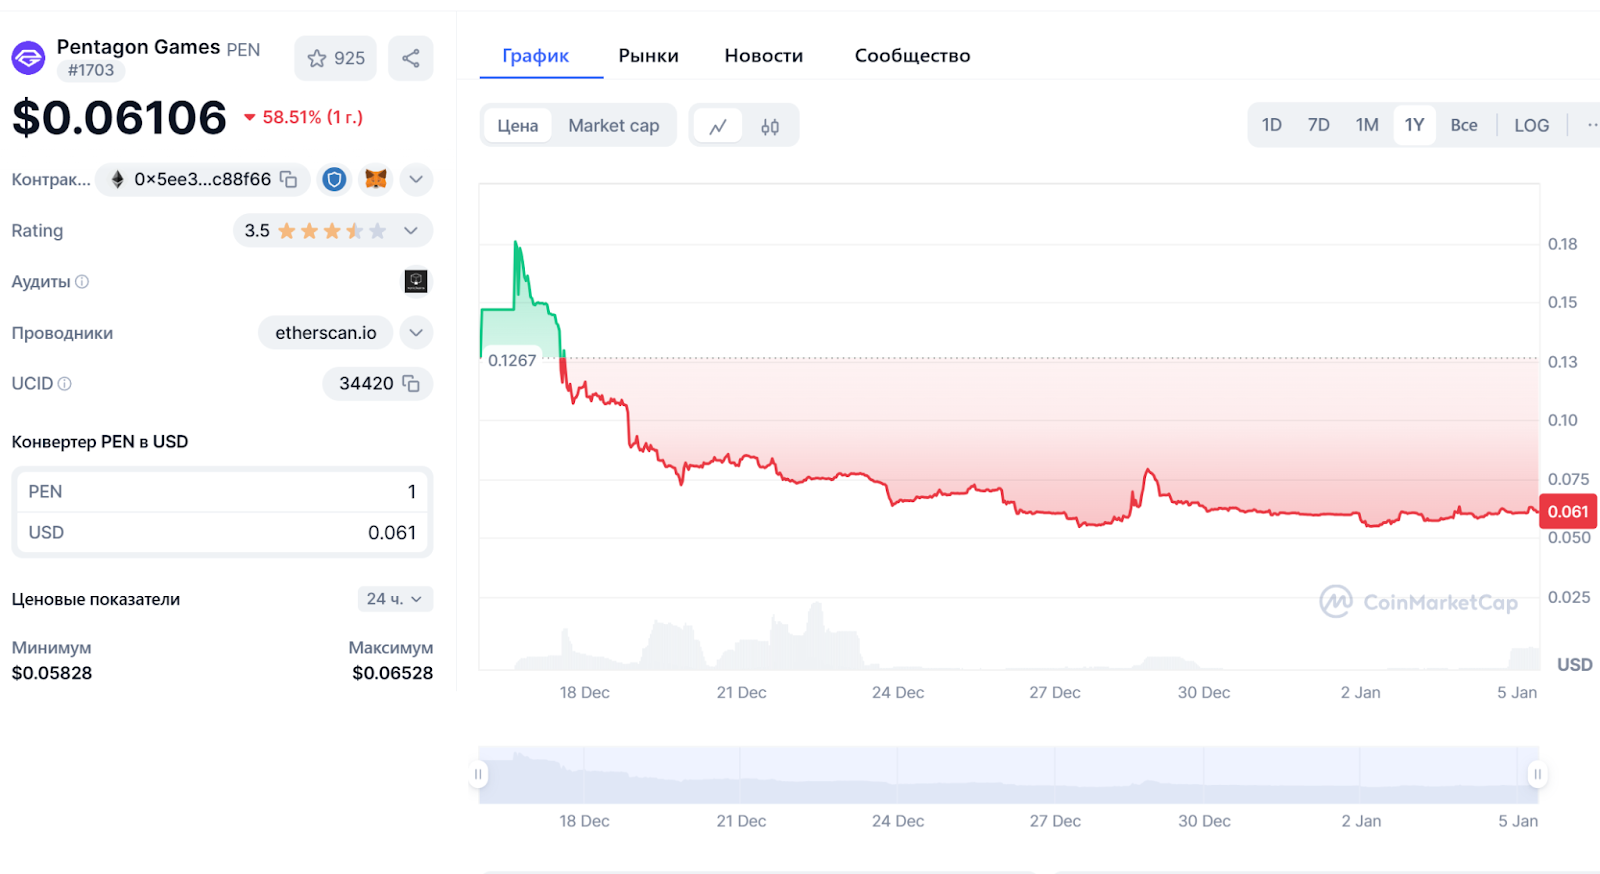Image resolution: width=1600 pixels, height=874 pixels.
Task: Click the share icon button
Action: click(x=411, y=59)
